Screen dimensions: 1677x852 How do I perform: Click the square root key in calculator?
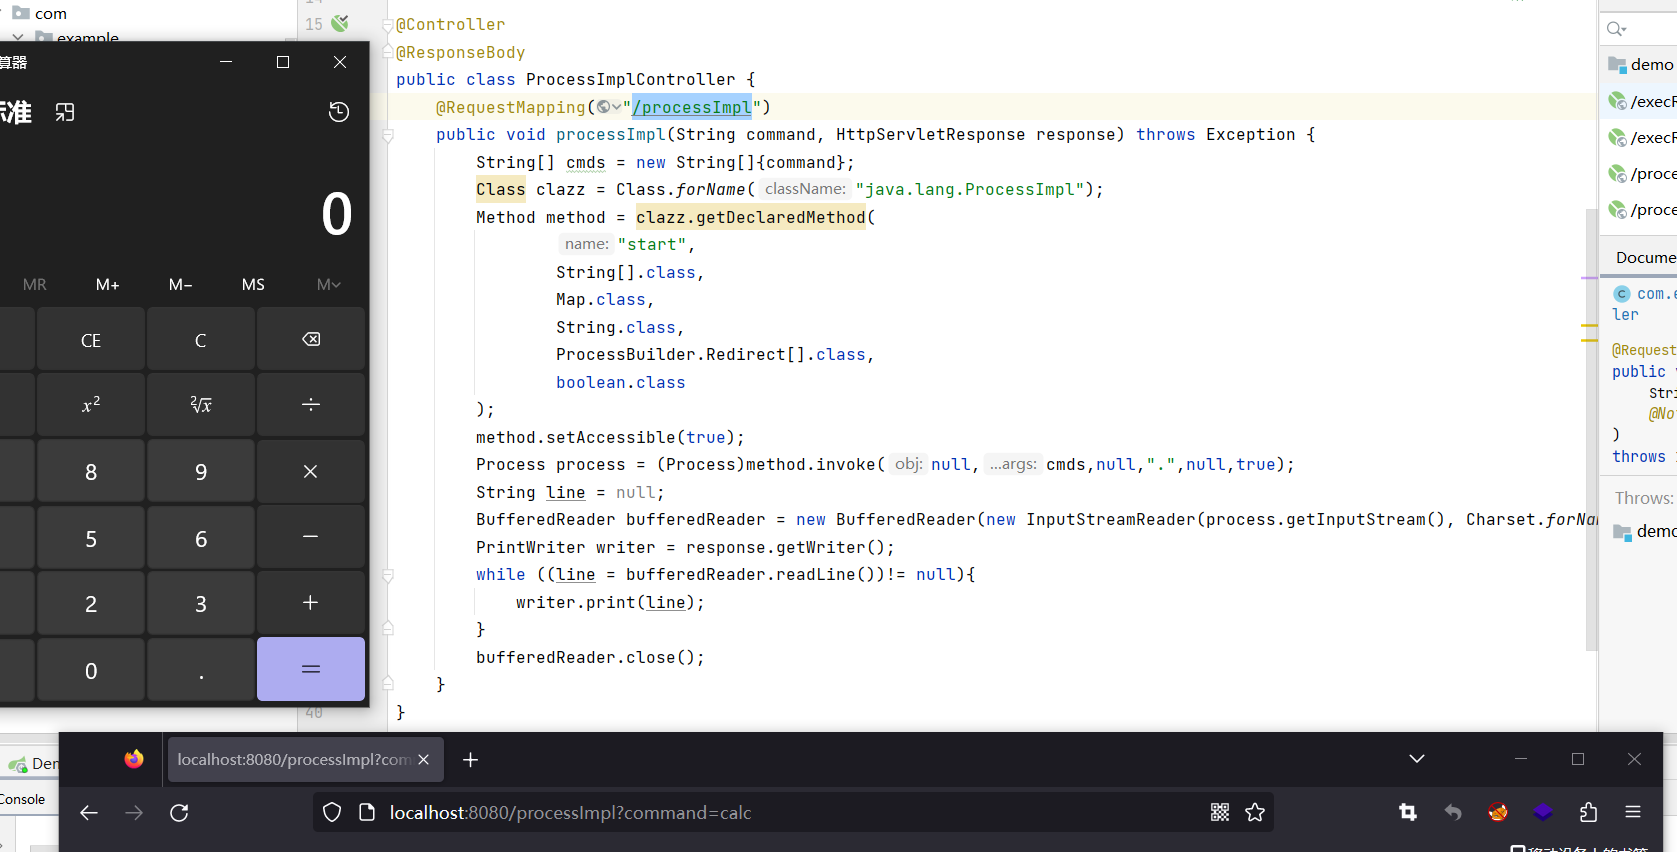[201, 405]
